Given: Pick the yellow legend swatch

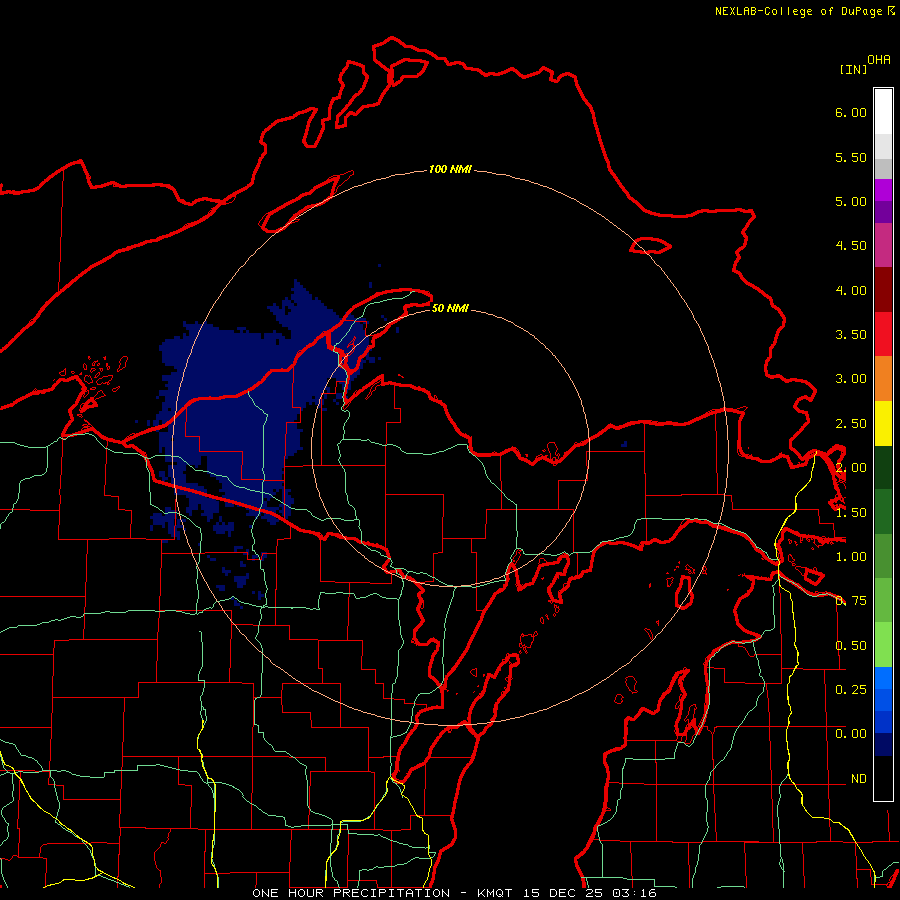Looking at the screenshot, I should [x=883, y=424].
